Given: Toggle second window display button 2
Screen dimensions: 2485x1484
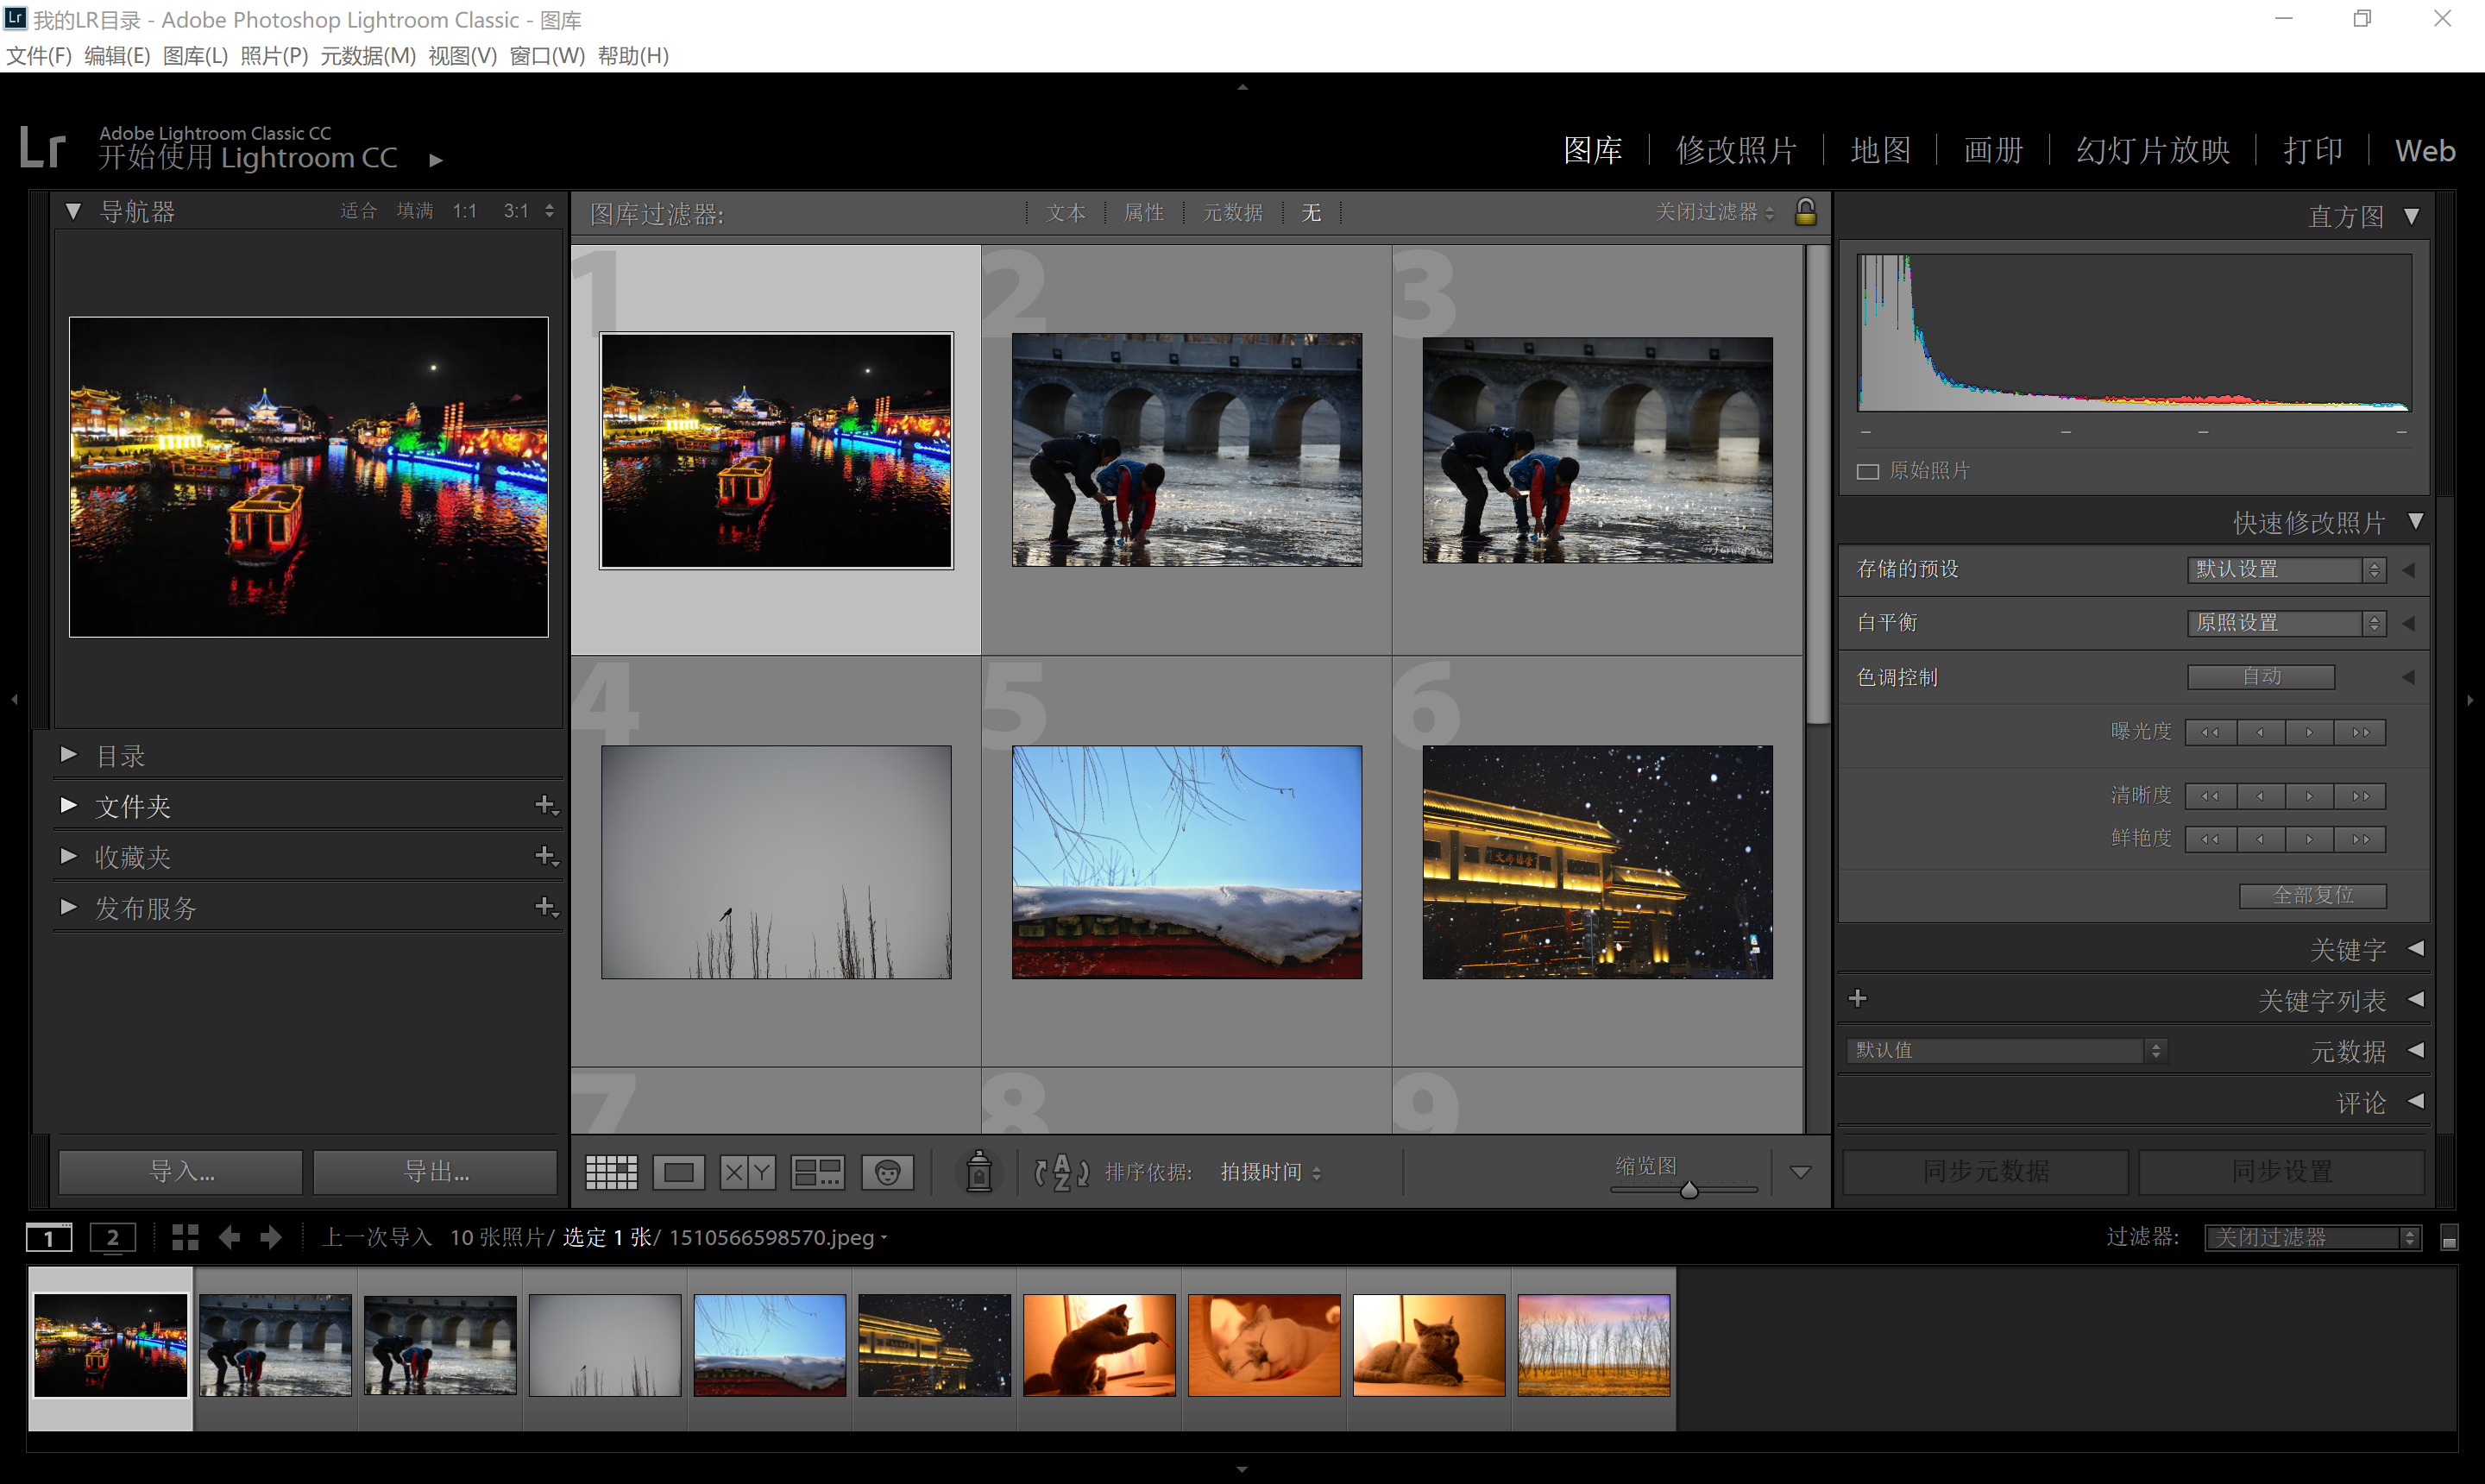Looking at the screenshot, I should point(113,1238).
